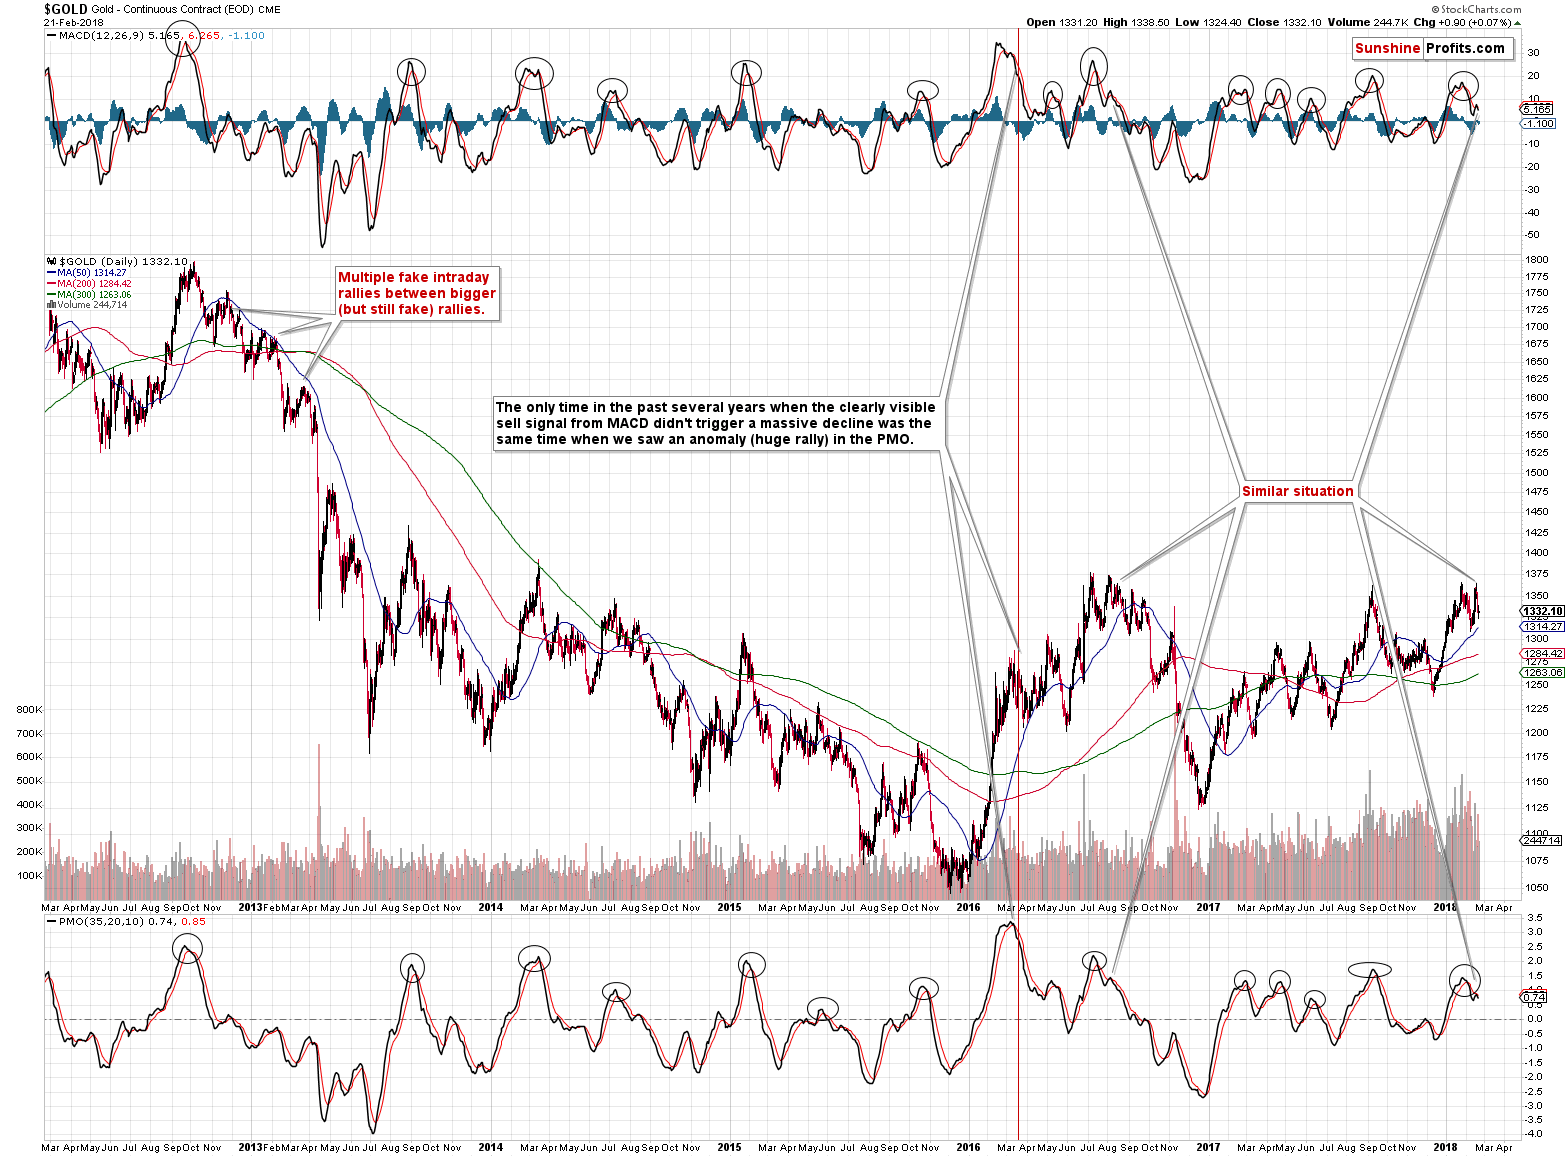Select the 'Gold - Continuous Contract (EOD)' title text

(x=172, y=9)
